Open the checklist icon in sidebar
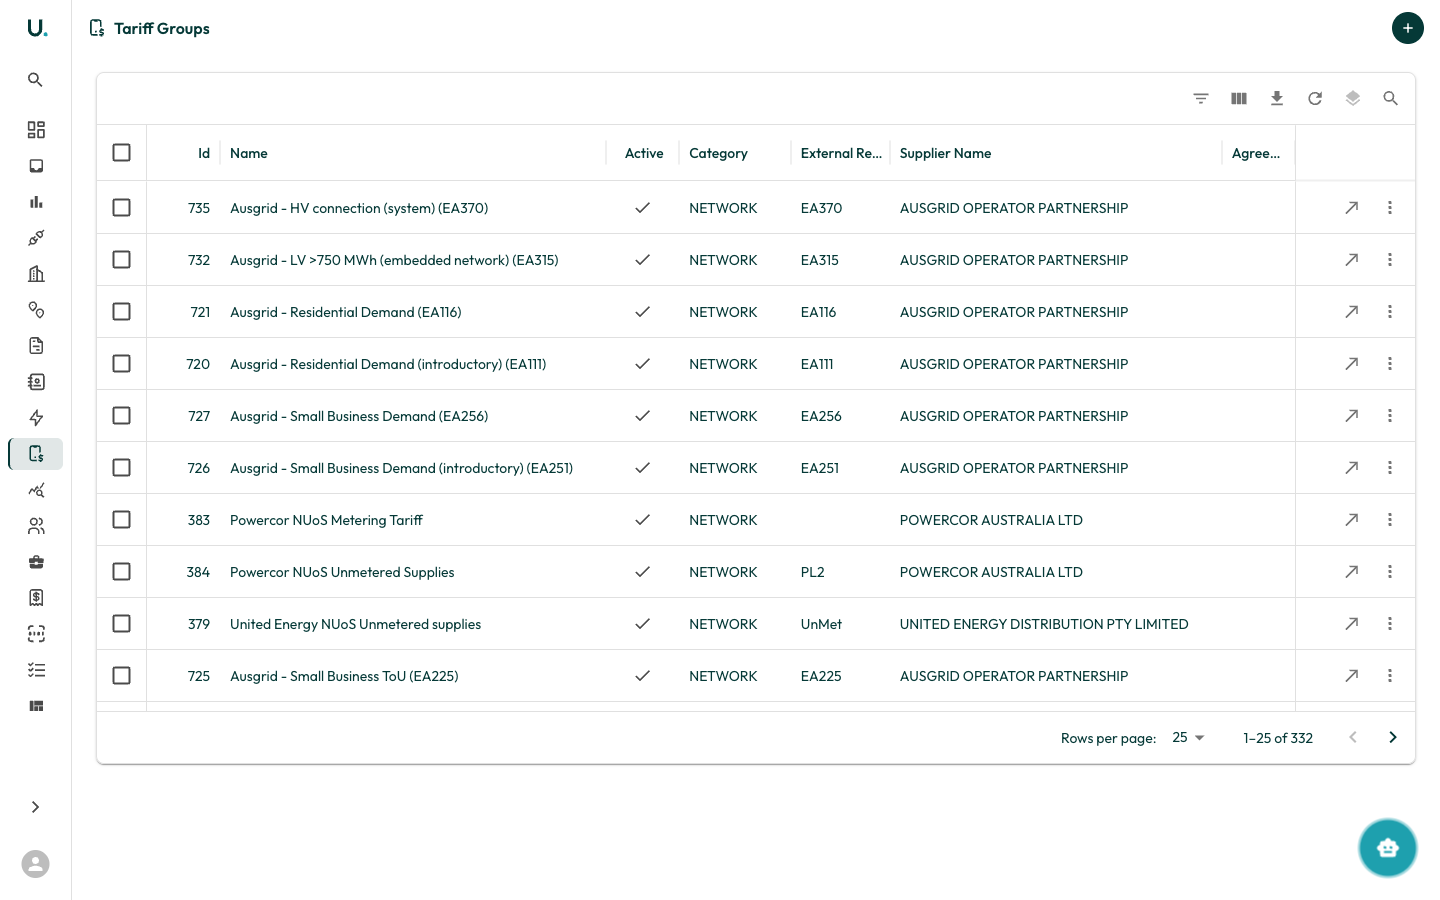Image resolution: width=1440 pixels, height=900 pixels. [36, 670]
